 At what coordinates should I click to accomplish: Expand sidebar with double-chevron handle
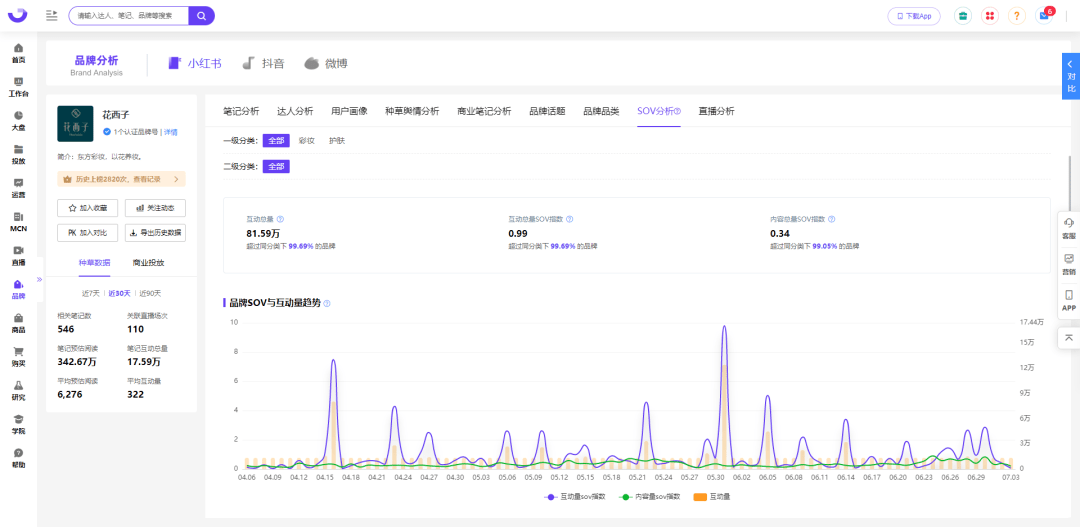(x=39, y=280)
